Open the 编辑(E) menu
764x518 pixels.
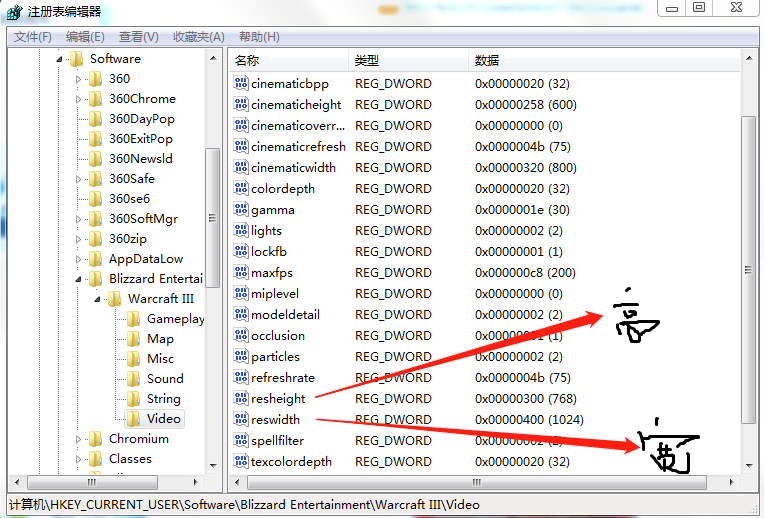(x=85, y=37)
